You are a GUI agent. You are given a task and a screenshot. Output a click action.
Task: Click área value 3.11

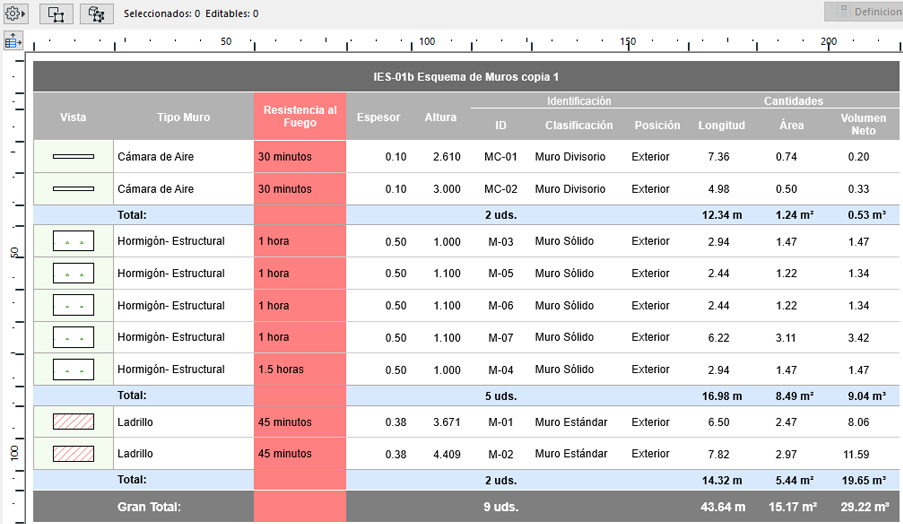tap(786, 338)
